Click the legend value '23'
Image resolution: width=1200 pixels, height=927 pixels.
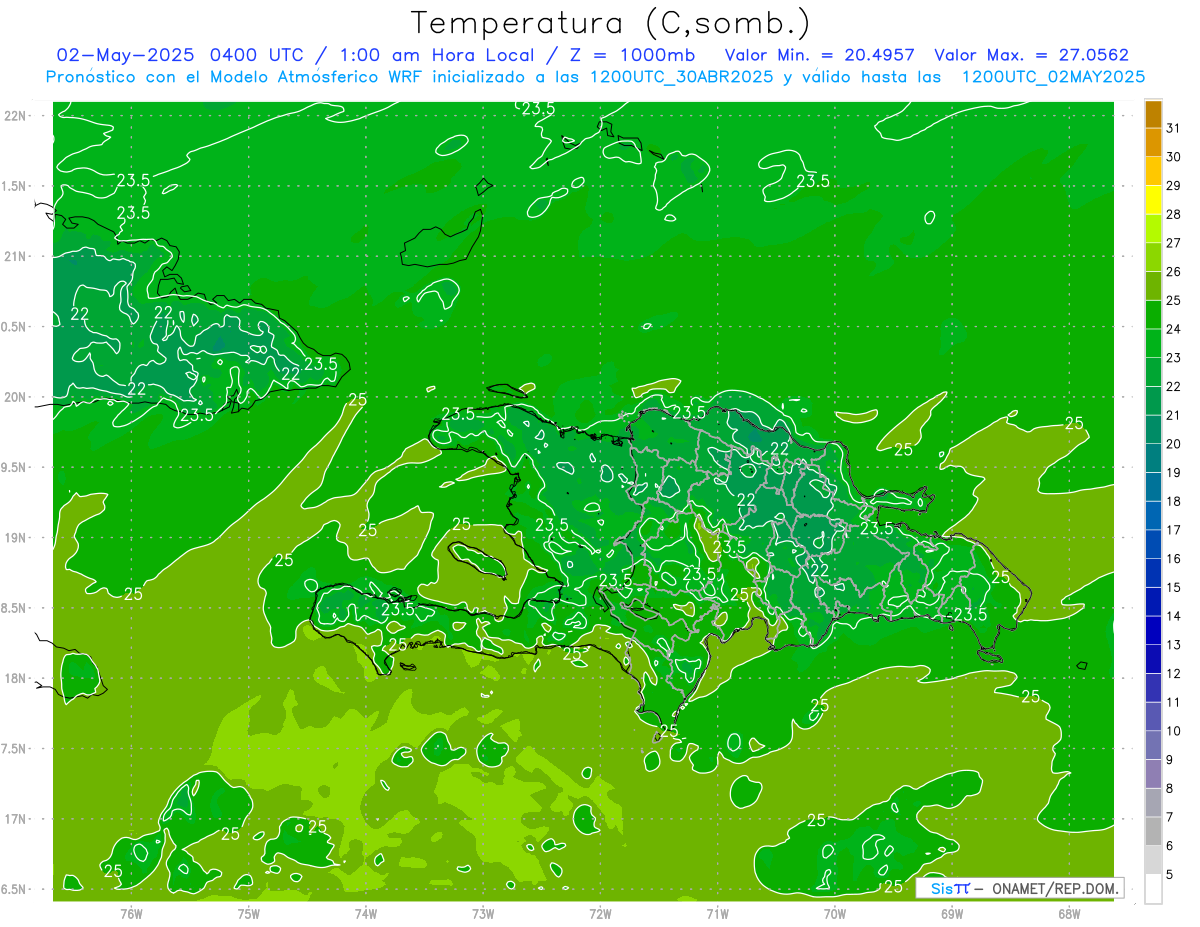coord(1174,358)
